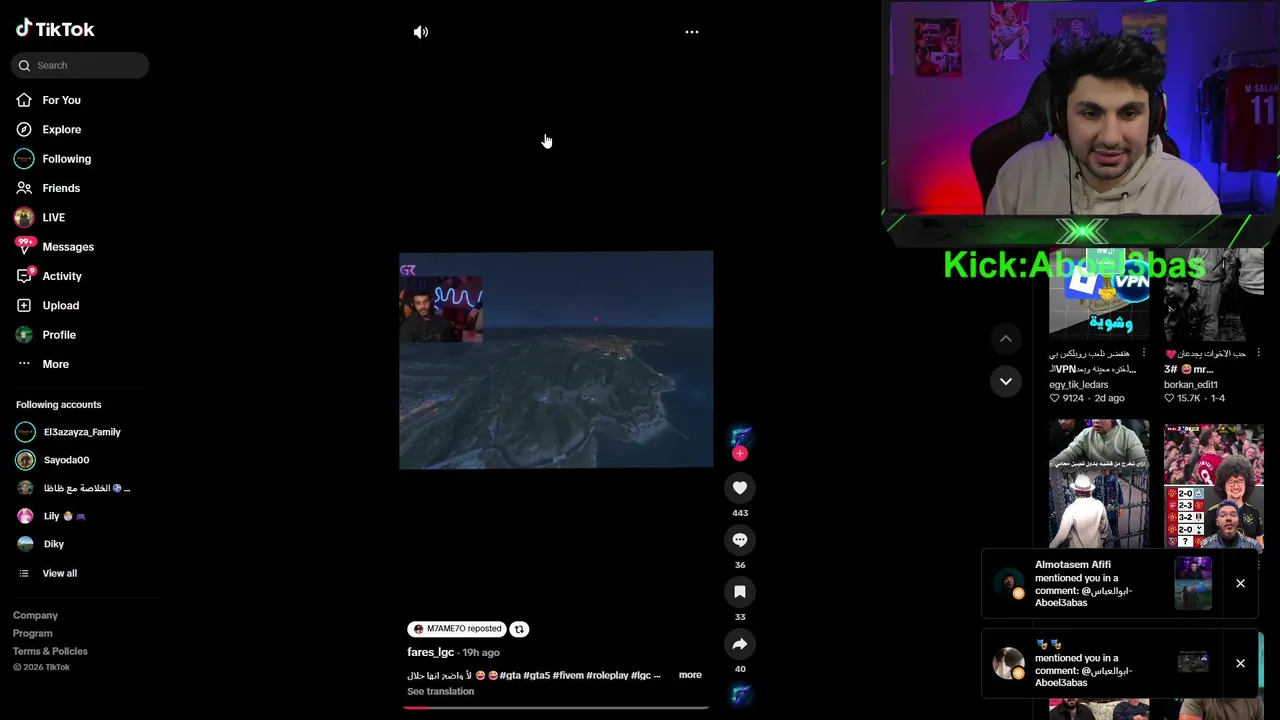Dismiss Almotasem Afifi notification
The image size is (1280, 720).
pos(1240,584)
